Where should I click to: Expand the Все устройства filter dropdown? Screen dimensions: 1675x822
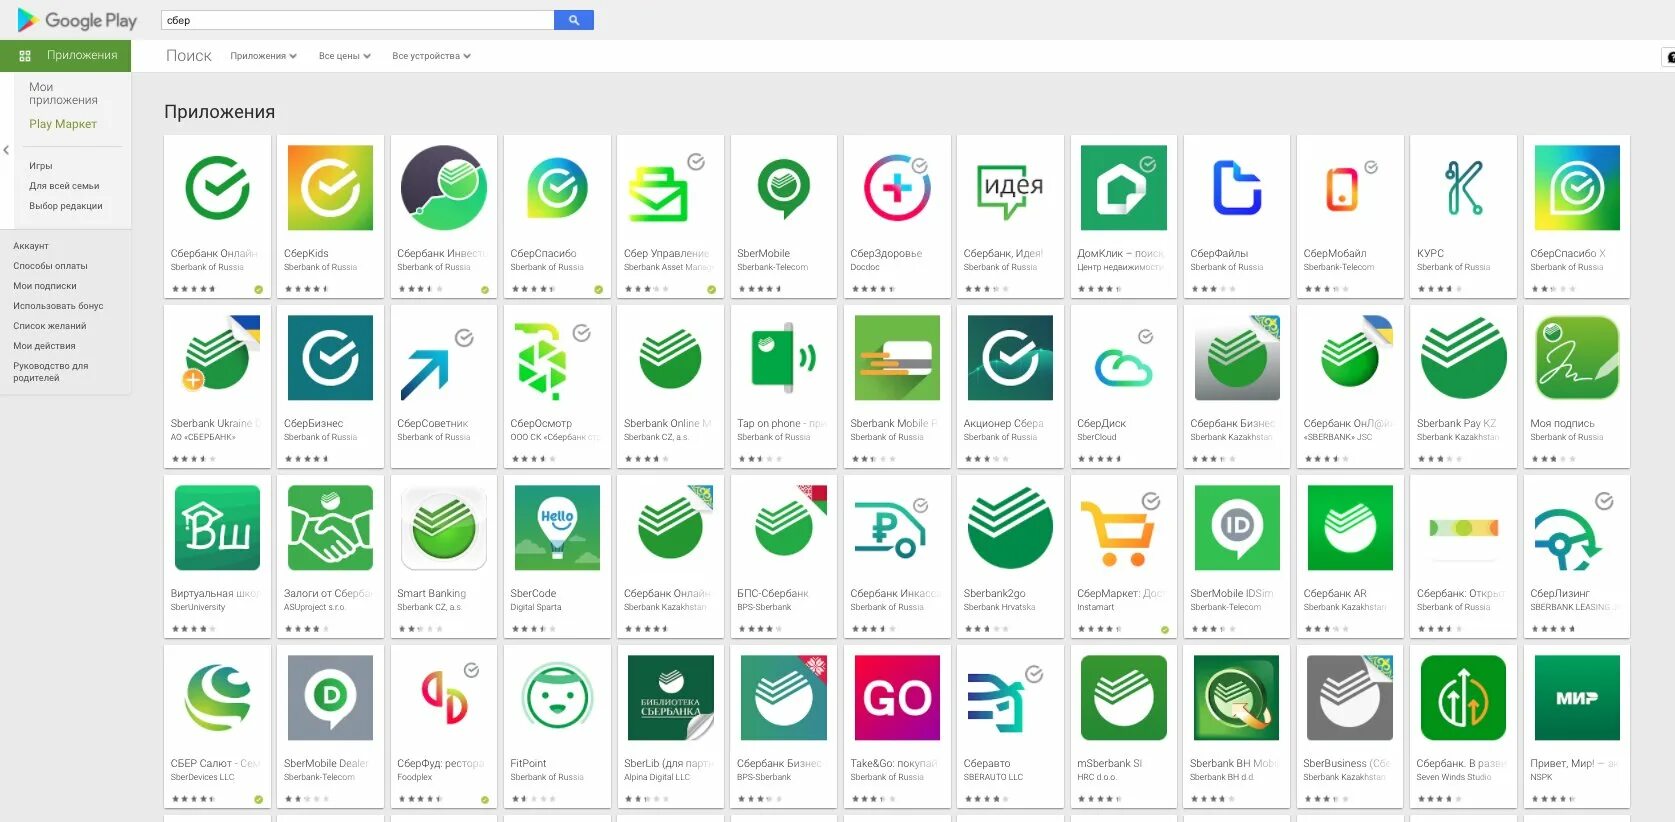coord(431,56)
